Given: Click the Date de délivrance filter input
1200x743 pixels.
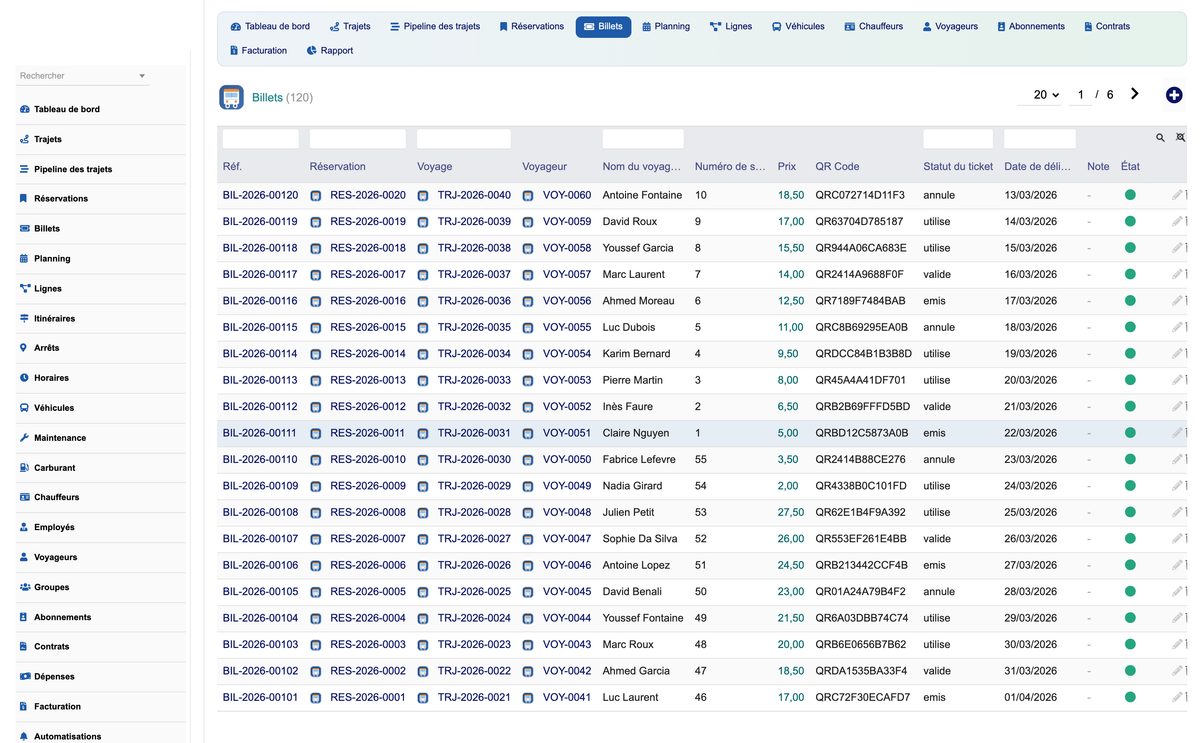Looking at the screenshot, I should (1040, 139).
